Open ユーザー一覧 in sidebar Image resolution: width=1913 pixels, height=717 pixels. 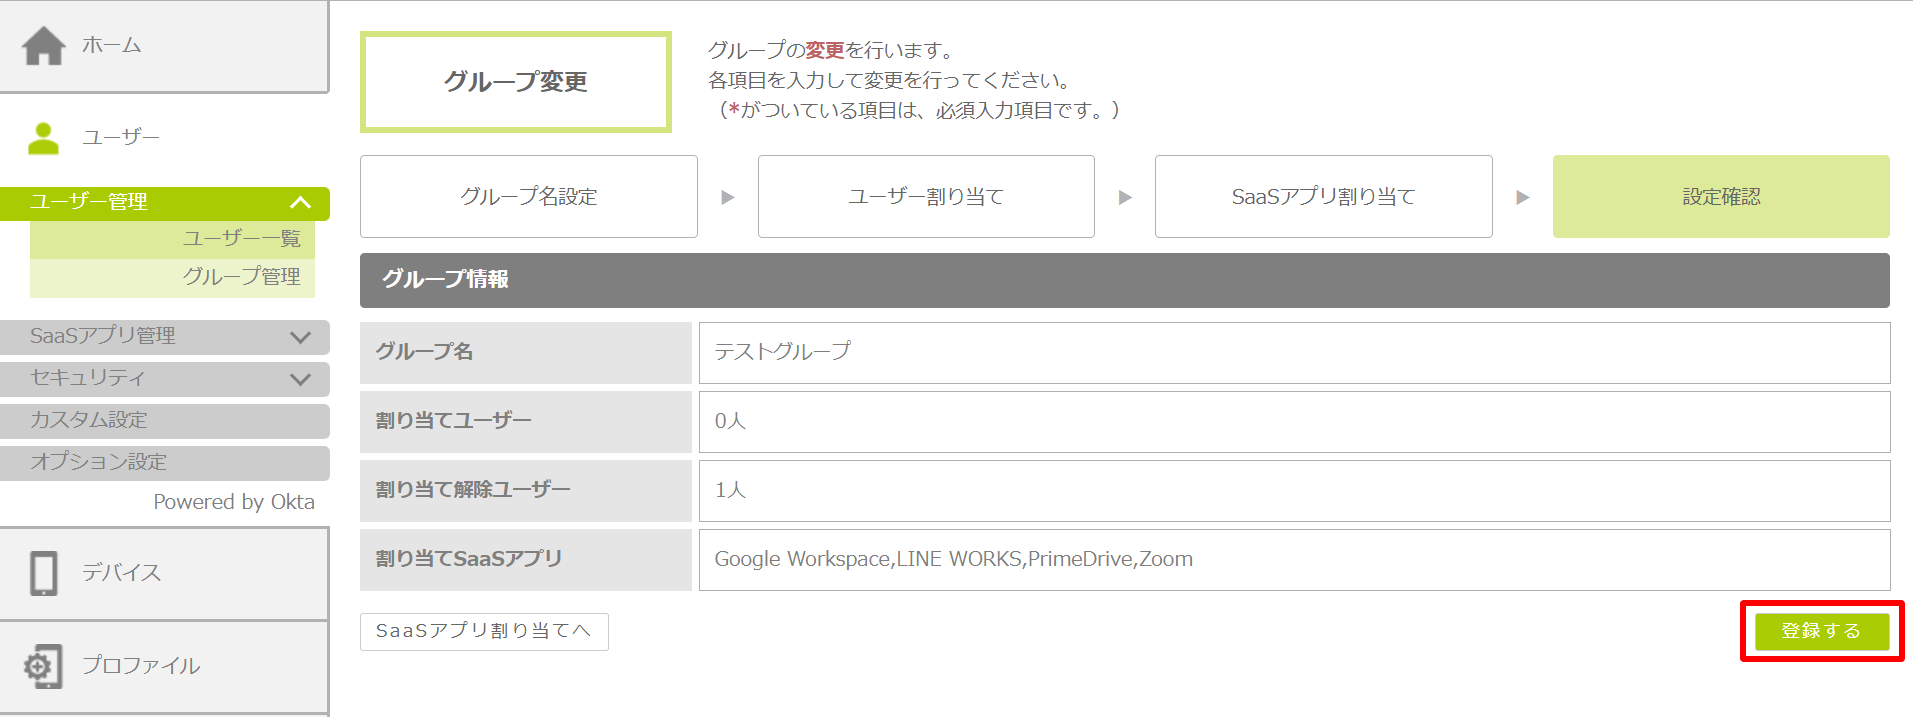click(241, 239)
